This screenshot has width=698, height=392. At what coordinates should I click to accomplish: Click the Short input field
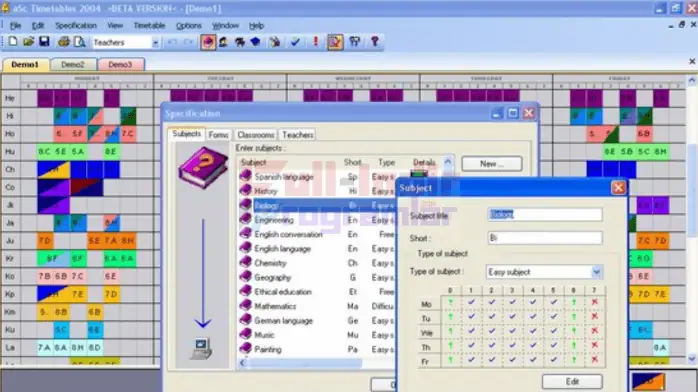[545, 238]
